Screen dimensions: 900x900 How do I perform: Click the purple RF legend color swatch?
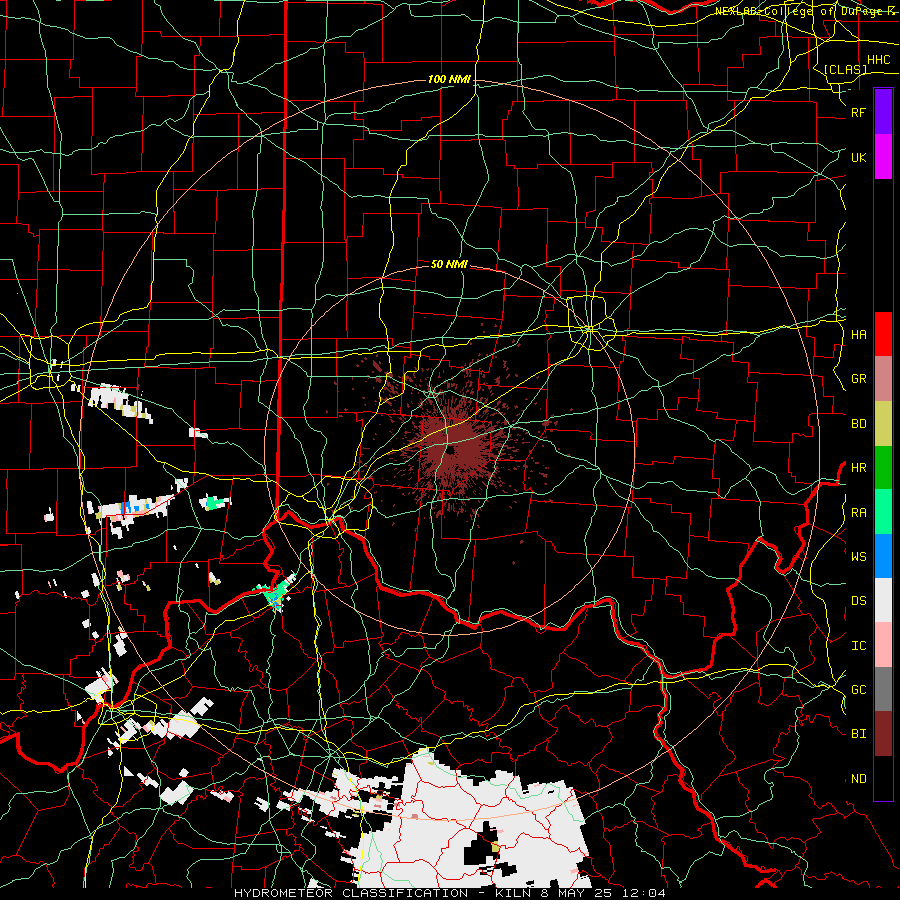[883, 111]
